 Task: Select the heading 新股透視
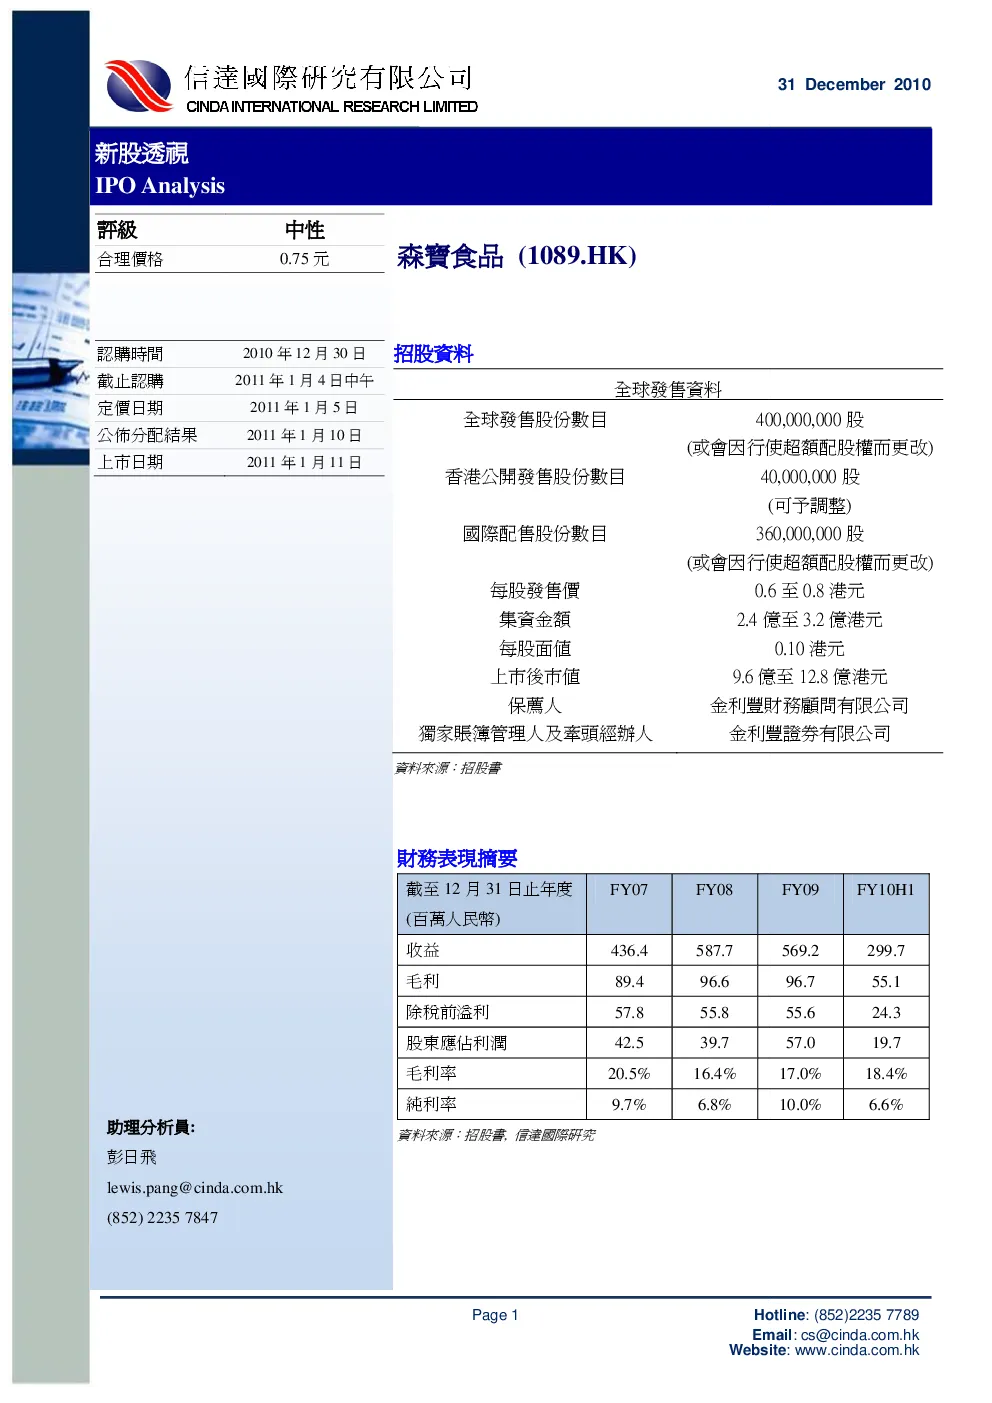(x=142, y=153)
